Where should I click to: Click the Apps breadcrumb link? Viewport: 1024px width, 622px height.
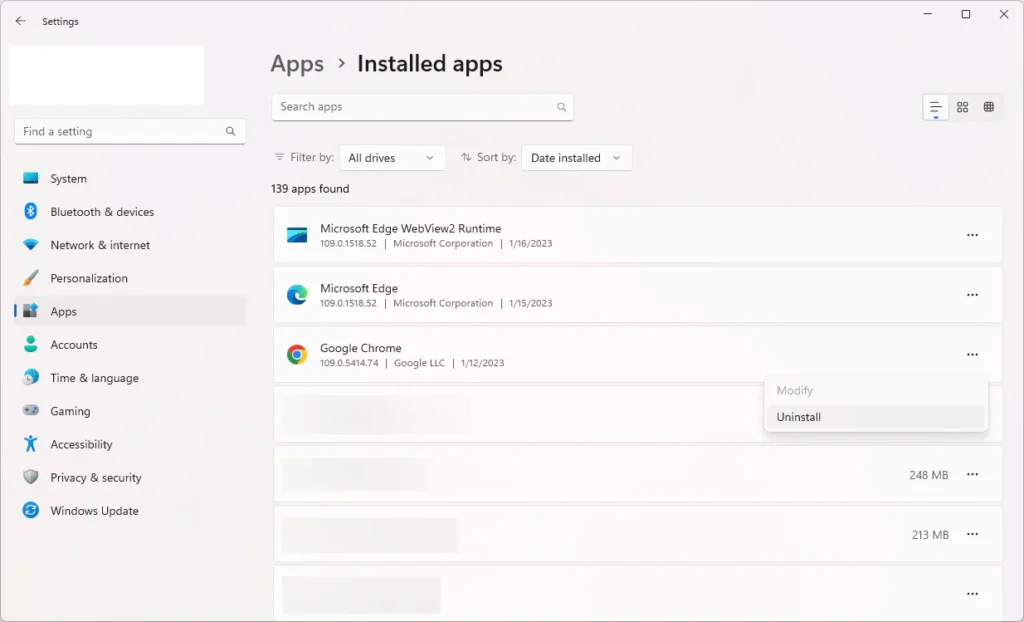coord(297,64)
